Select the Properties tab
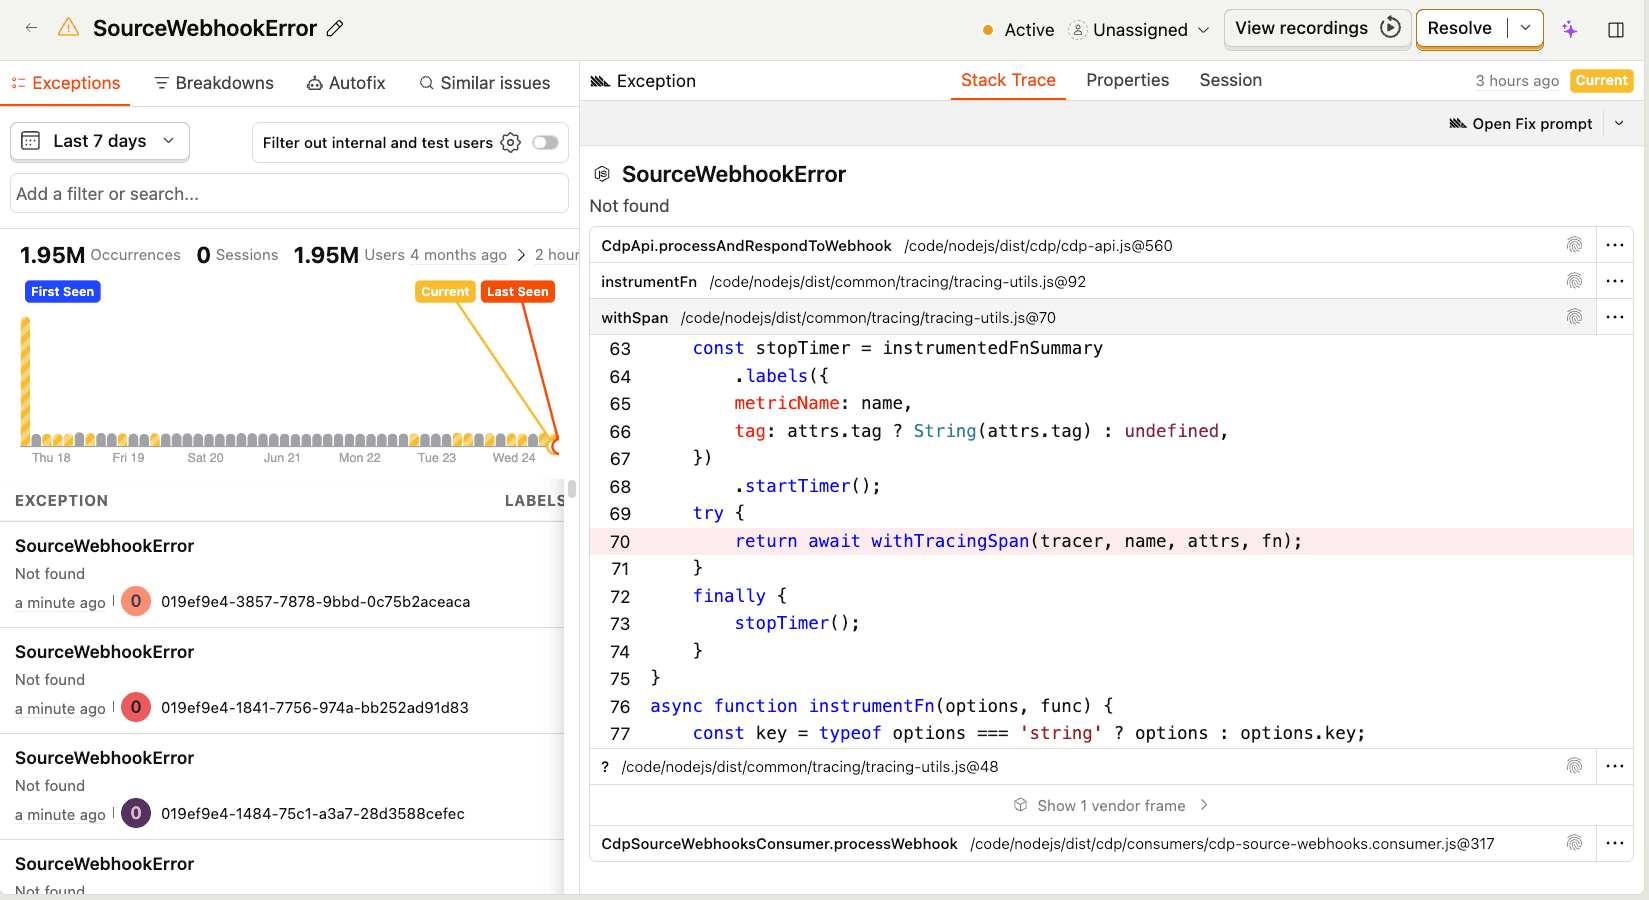This screenshot has height=900, width=1649. coord(1127,80)
